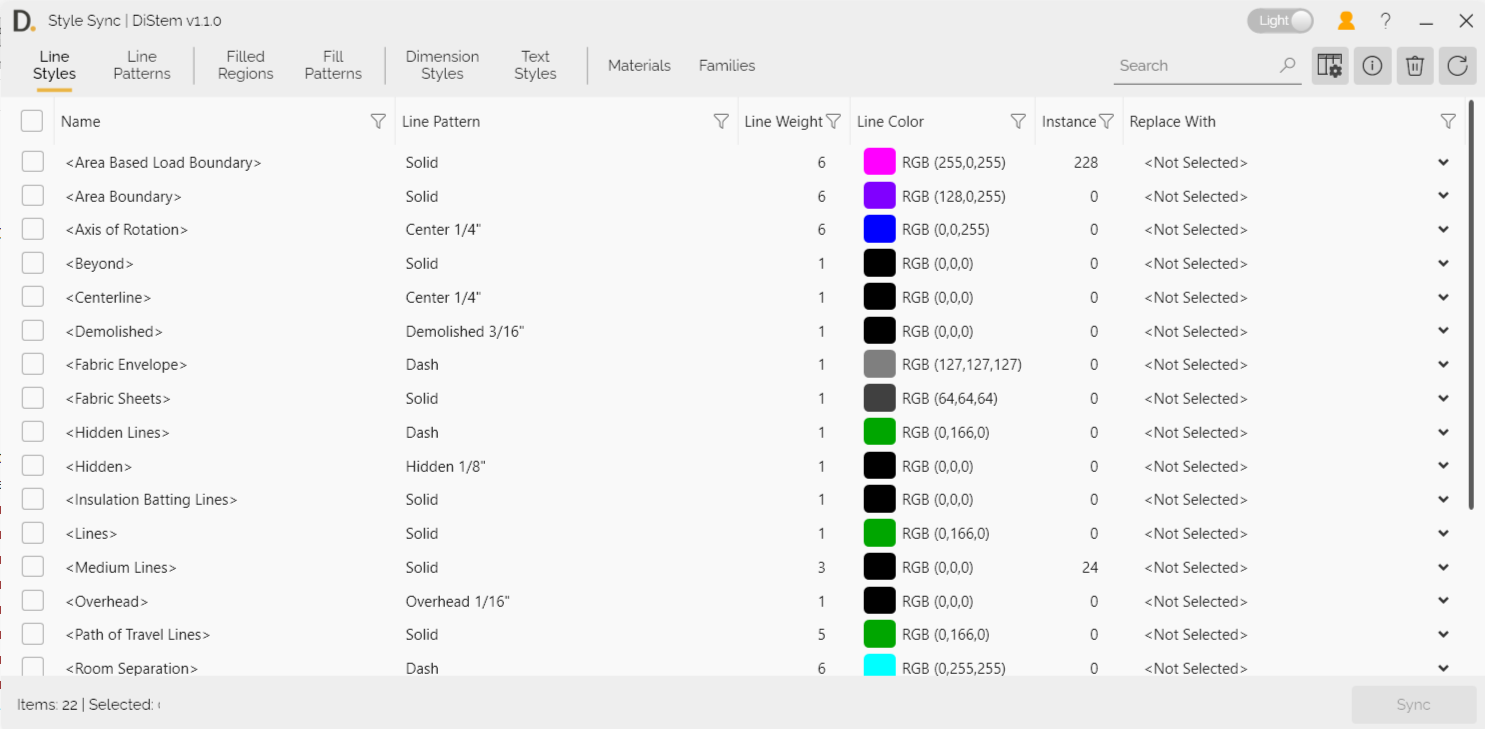Open the Materials tab
1485x729 pixels.
[639, 65]
